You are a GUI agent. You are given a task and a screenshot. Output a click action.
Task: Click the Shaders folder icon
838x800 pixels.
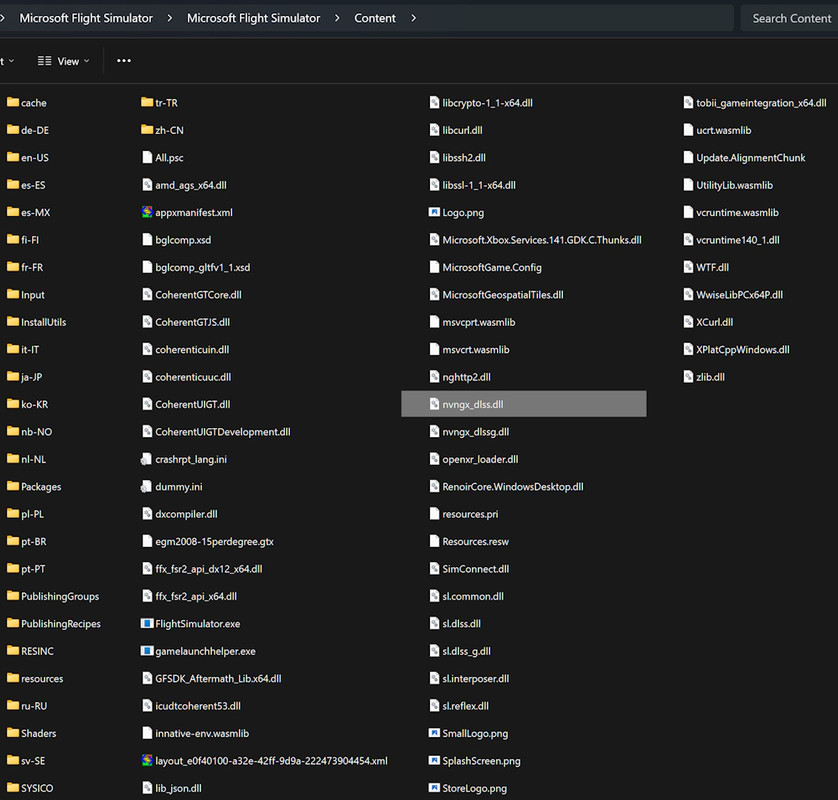pos(13,733)
